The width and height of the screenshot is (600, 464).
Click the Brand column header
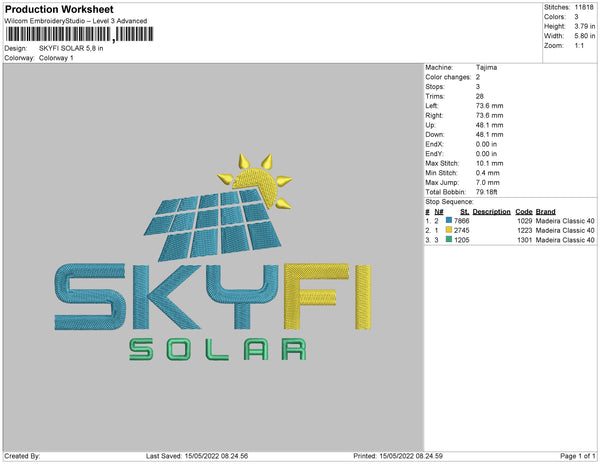point(545,211)
